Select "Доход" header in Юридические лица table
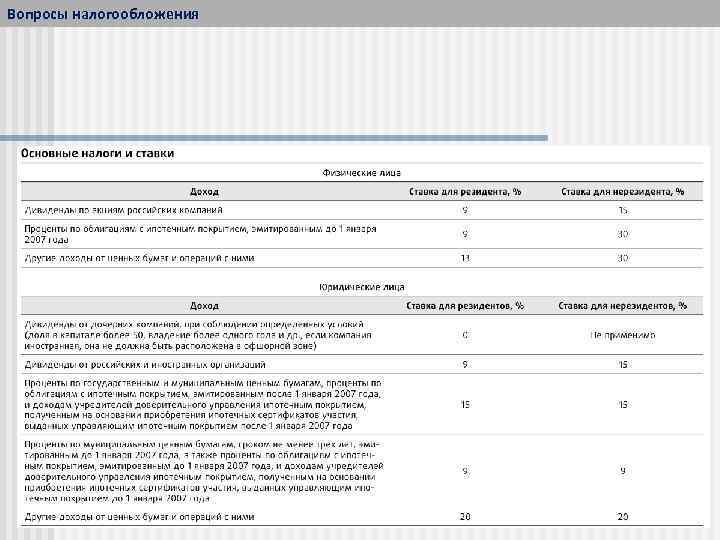Viewport: 720px width, 540px height. 204,306
